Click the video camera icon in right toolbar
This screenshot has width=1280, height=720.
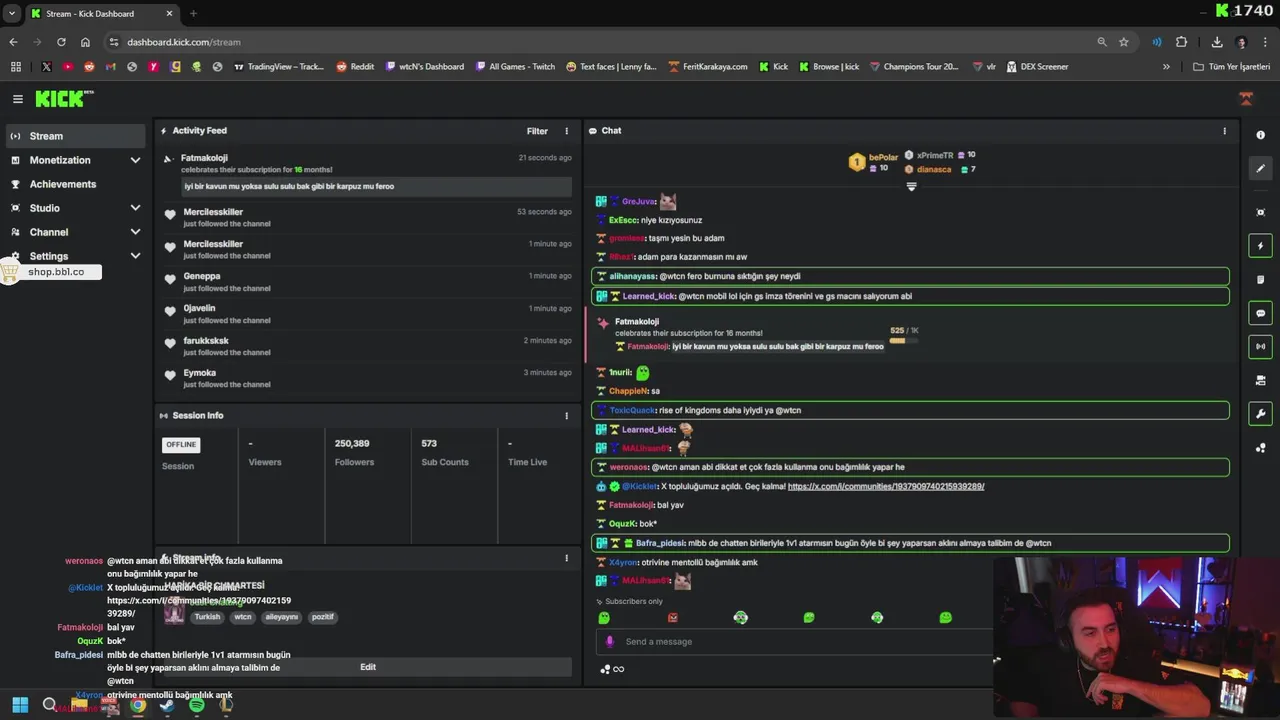click(x=1260, y=380)
